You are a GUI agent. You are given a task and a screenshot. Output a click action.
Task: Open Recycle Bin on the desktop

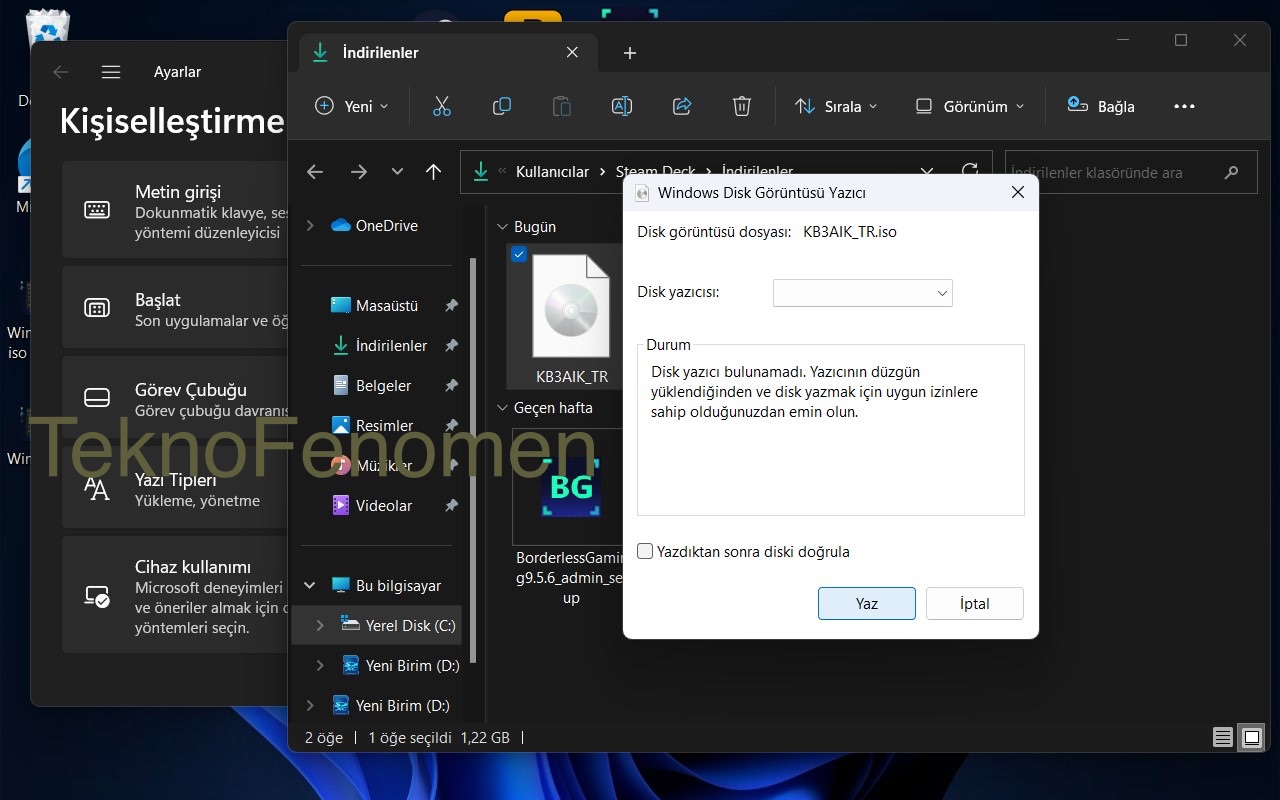[x=47, y=29]
